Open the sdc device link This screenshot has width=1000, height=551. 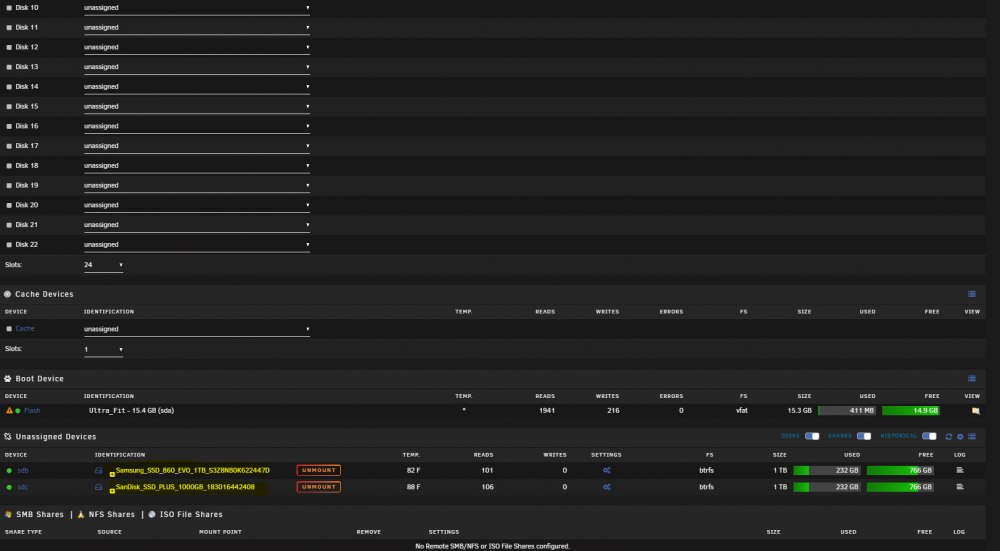click(x=22, y=487)
